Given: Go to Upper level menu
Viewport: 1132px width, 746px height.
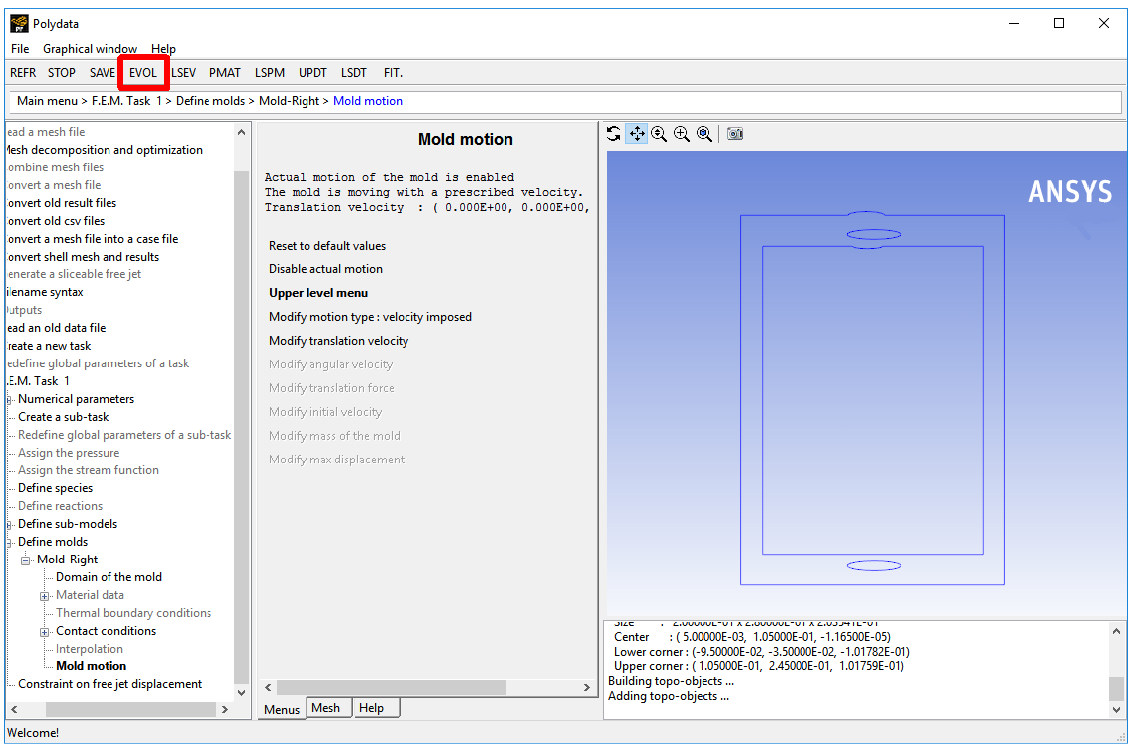Looking at the screenshot, I should [318, 292].
